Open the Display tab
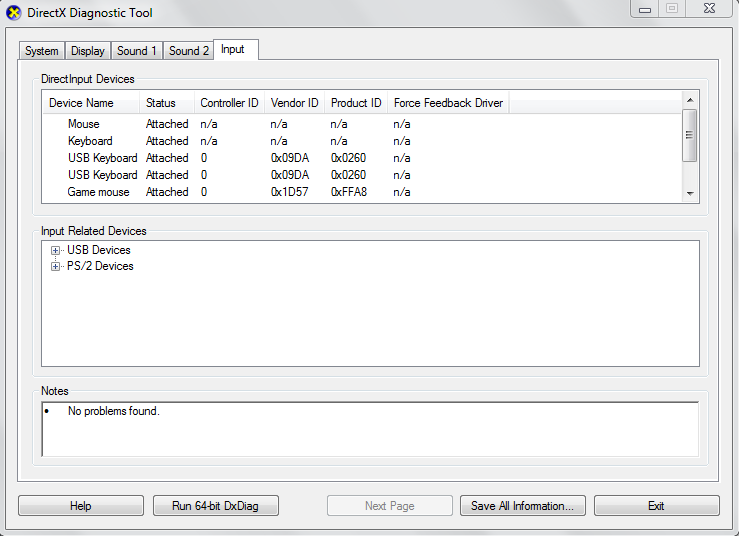Screen dimensions: 739x536 point(88,51)
